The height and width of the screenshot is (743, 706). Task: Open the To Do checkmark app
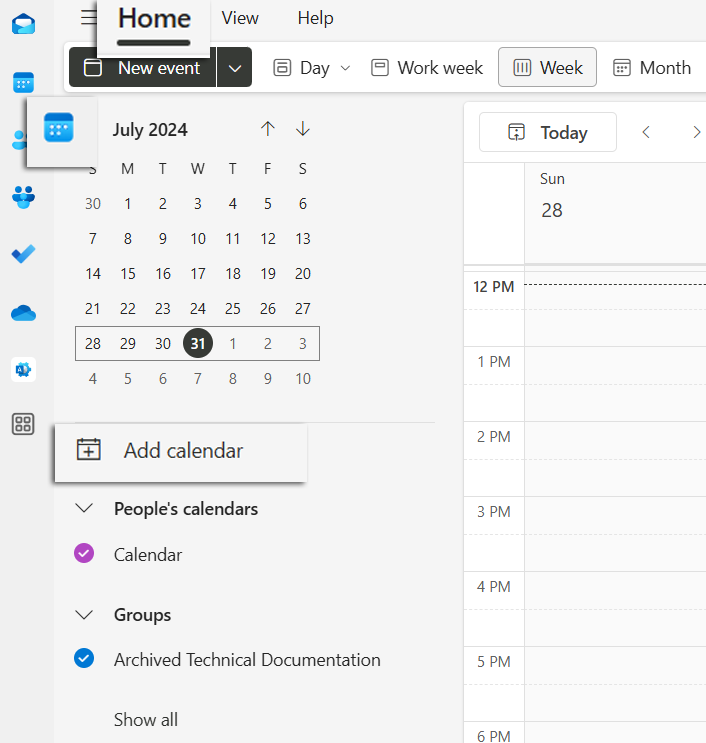click(x=23, y=254)
